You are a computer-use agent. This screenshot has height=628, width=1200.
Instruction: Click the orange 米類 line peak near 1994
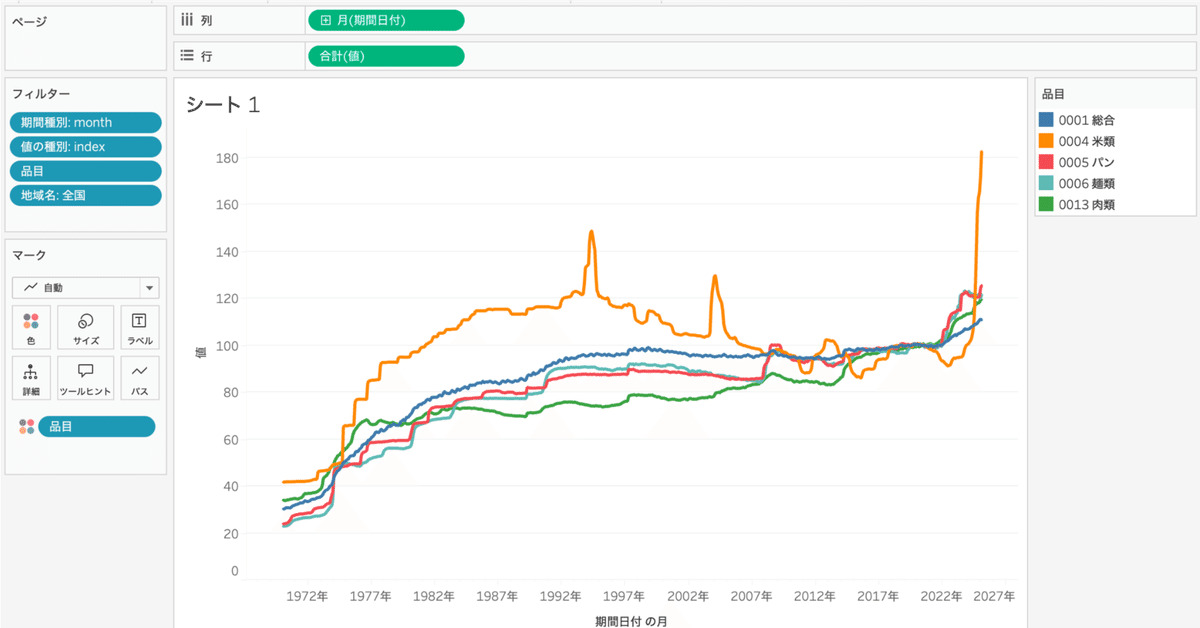pos(592,233)
